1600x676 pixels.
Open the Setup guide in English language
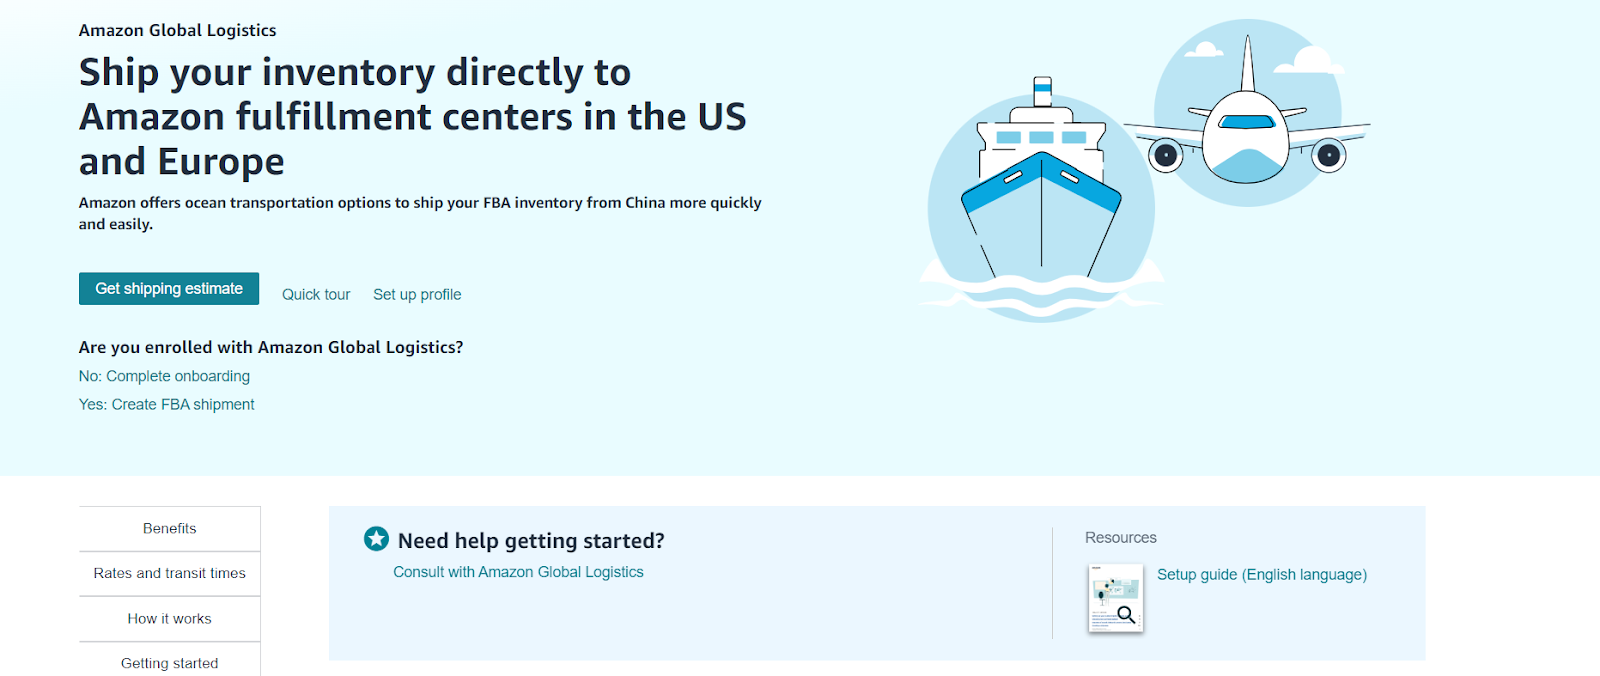pyautogui.click(x=1262, y=574)
